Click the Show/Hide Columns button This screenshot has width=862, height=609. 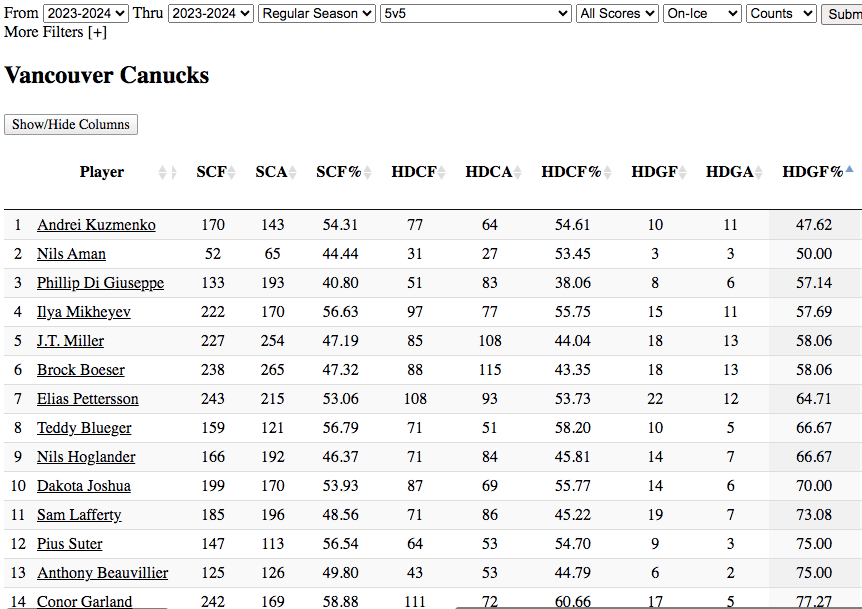coord(71,125)
